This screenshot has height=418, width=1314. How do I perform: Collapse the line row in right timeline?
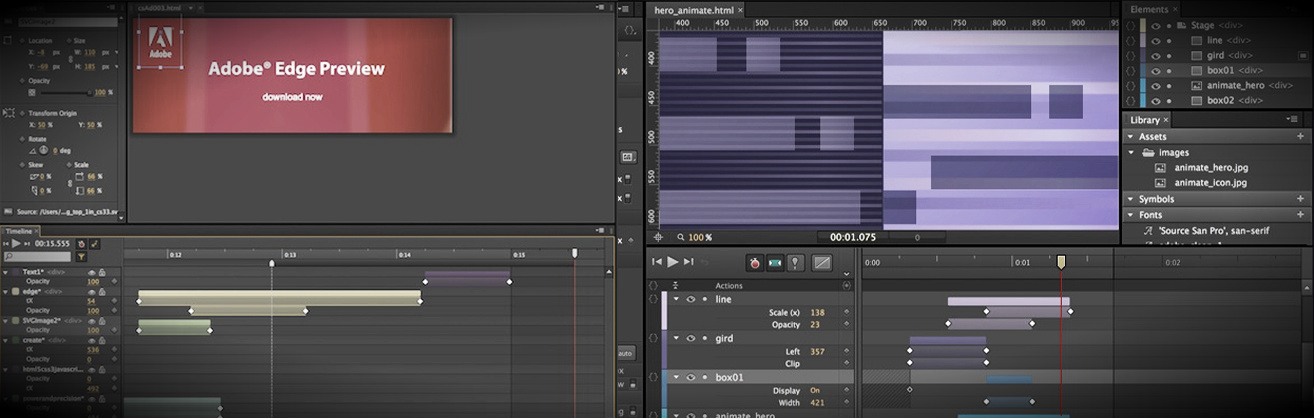676,299
